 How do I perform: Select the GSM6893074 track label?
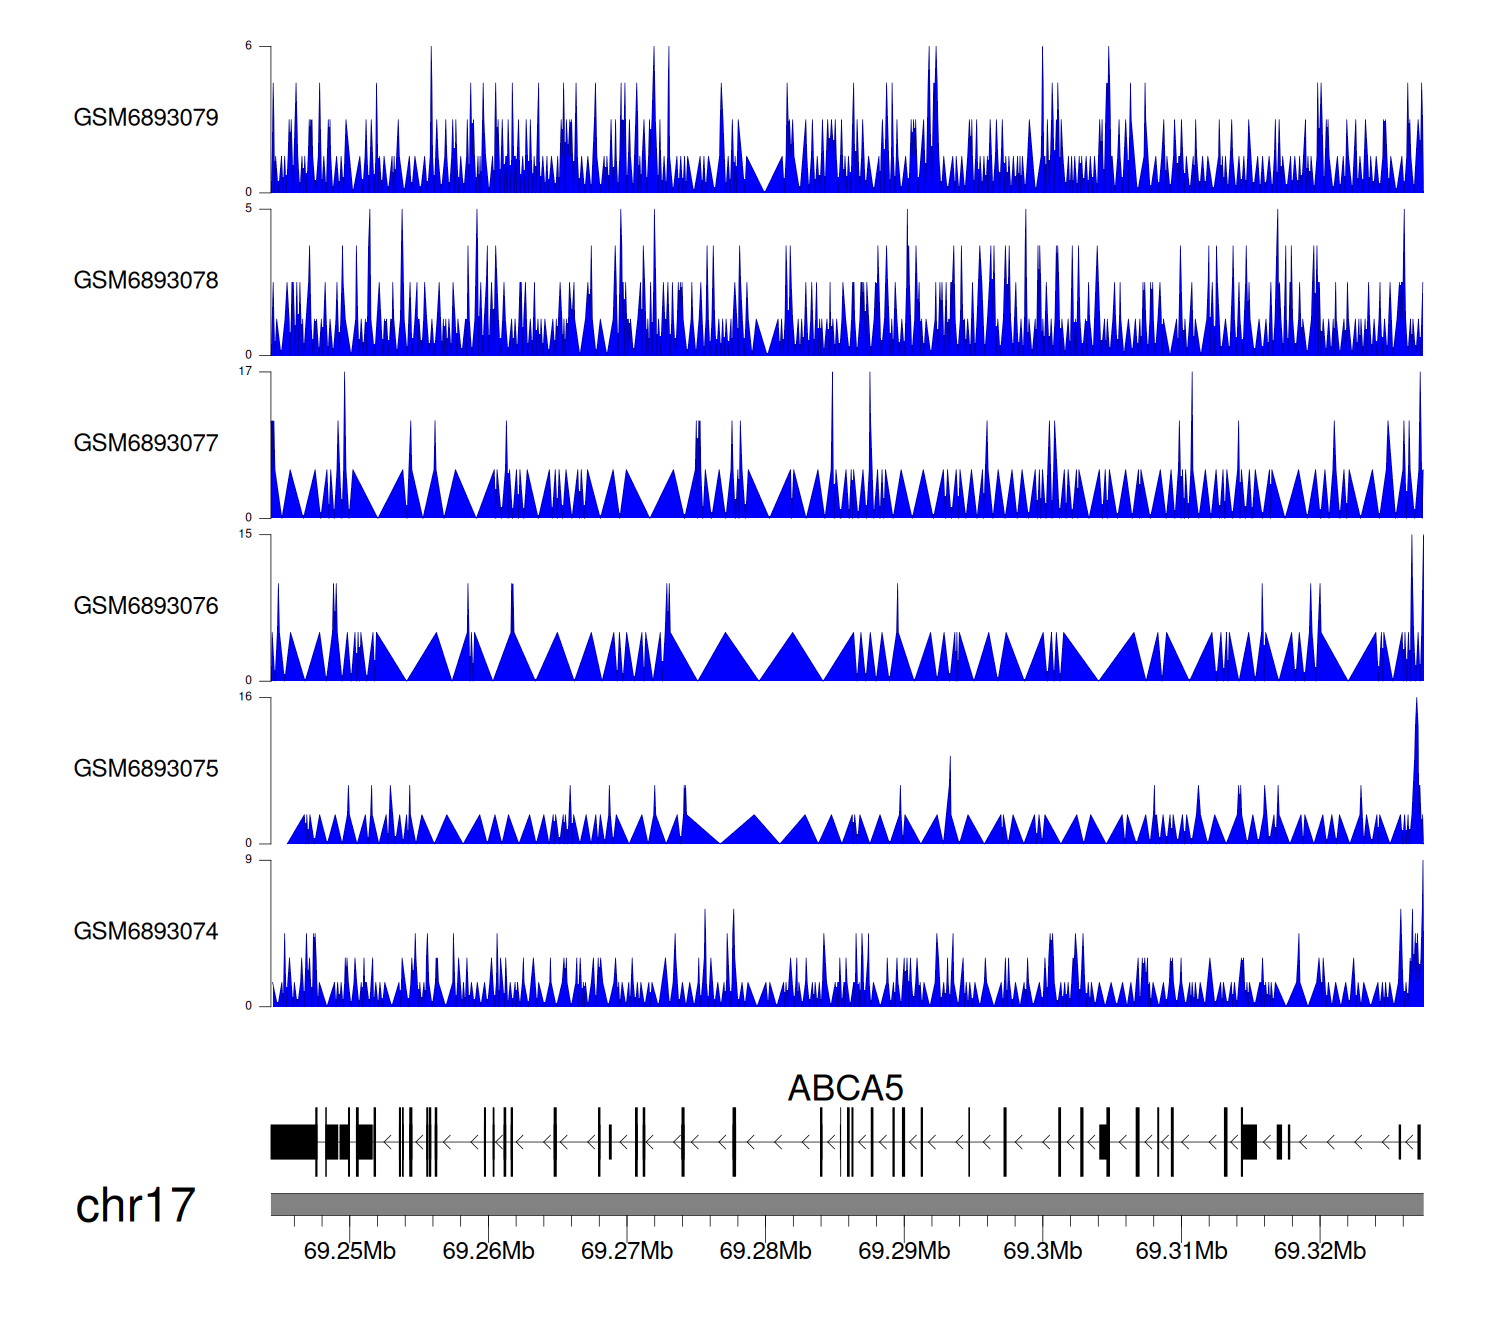point(146,932)
